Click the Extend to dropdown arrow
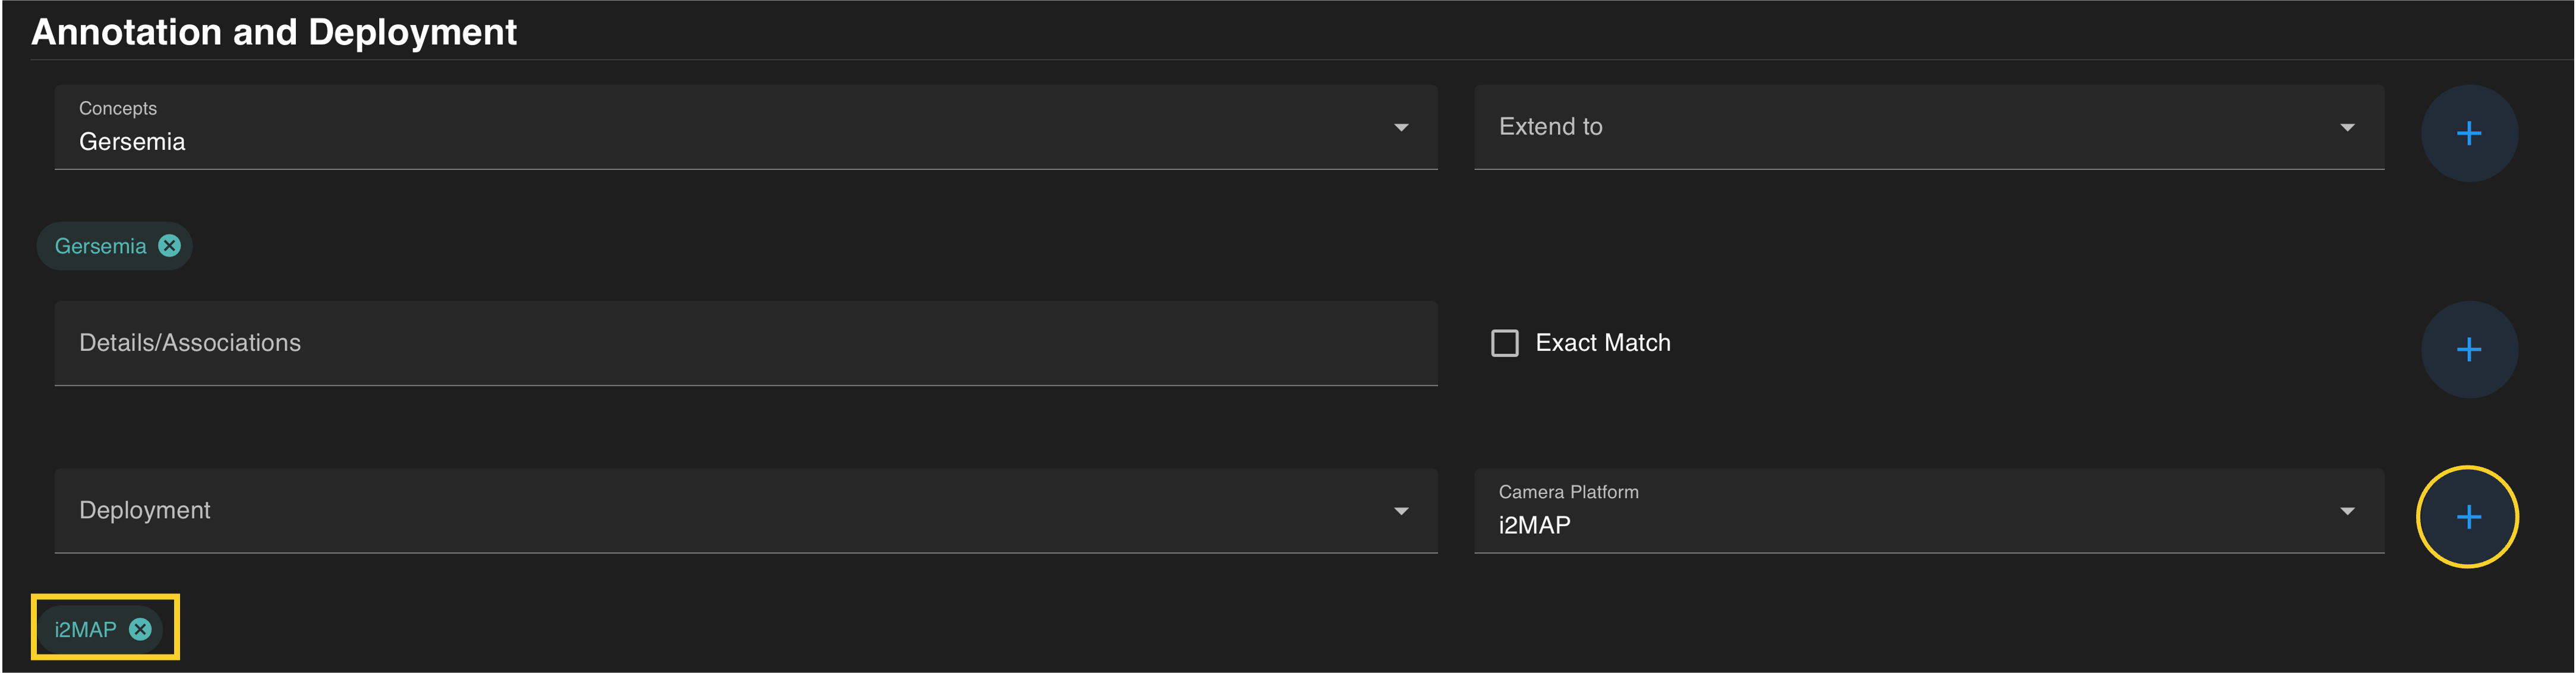2576x673 pixels. pyautogui.click(x=2347, y=128)
